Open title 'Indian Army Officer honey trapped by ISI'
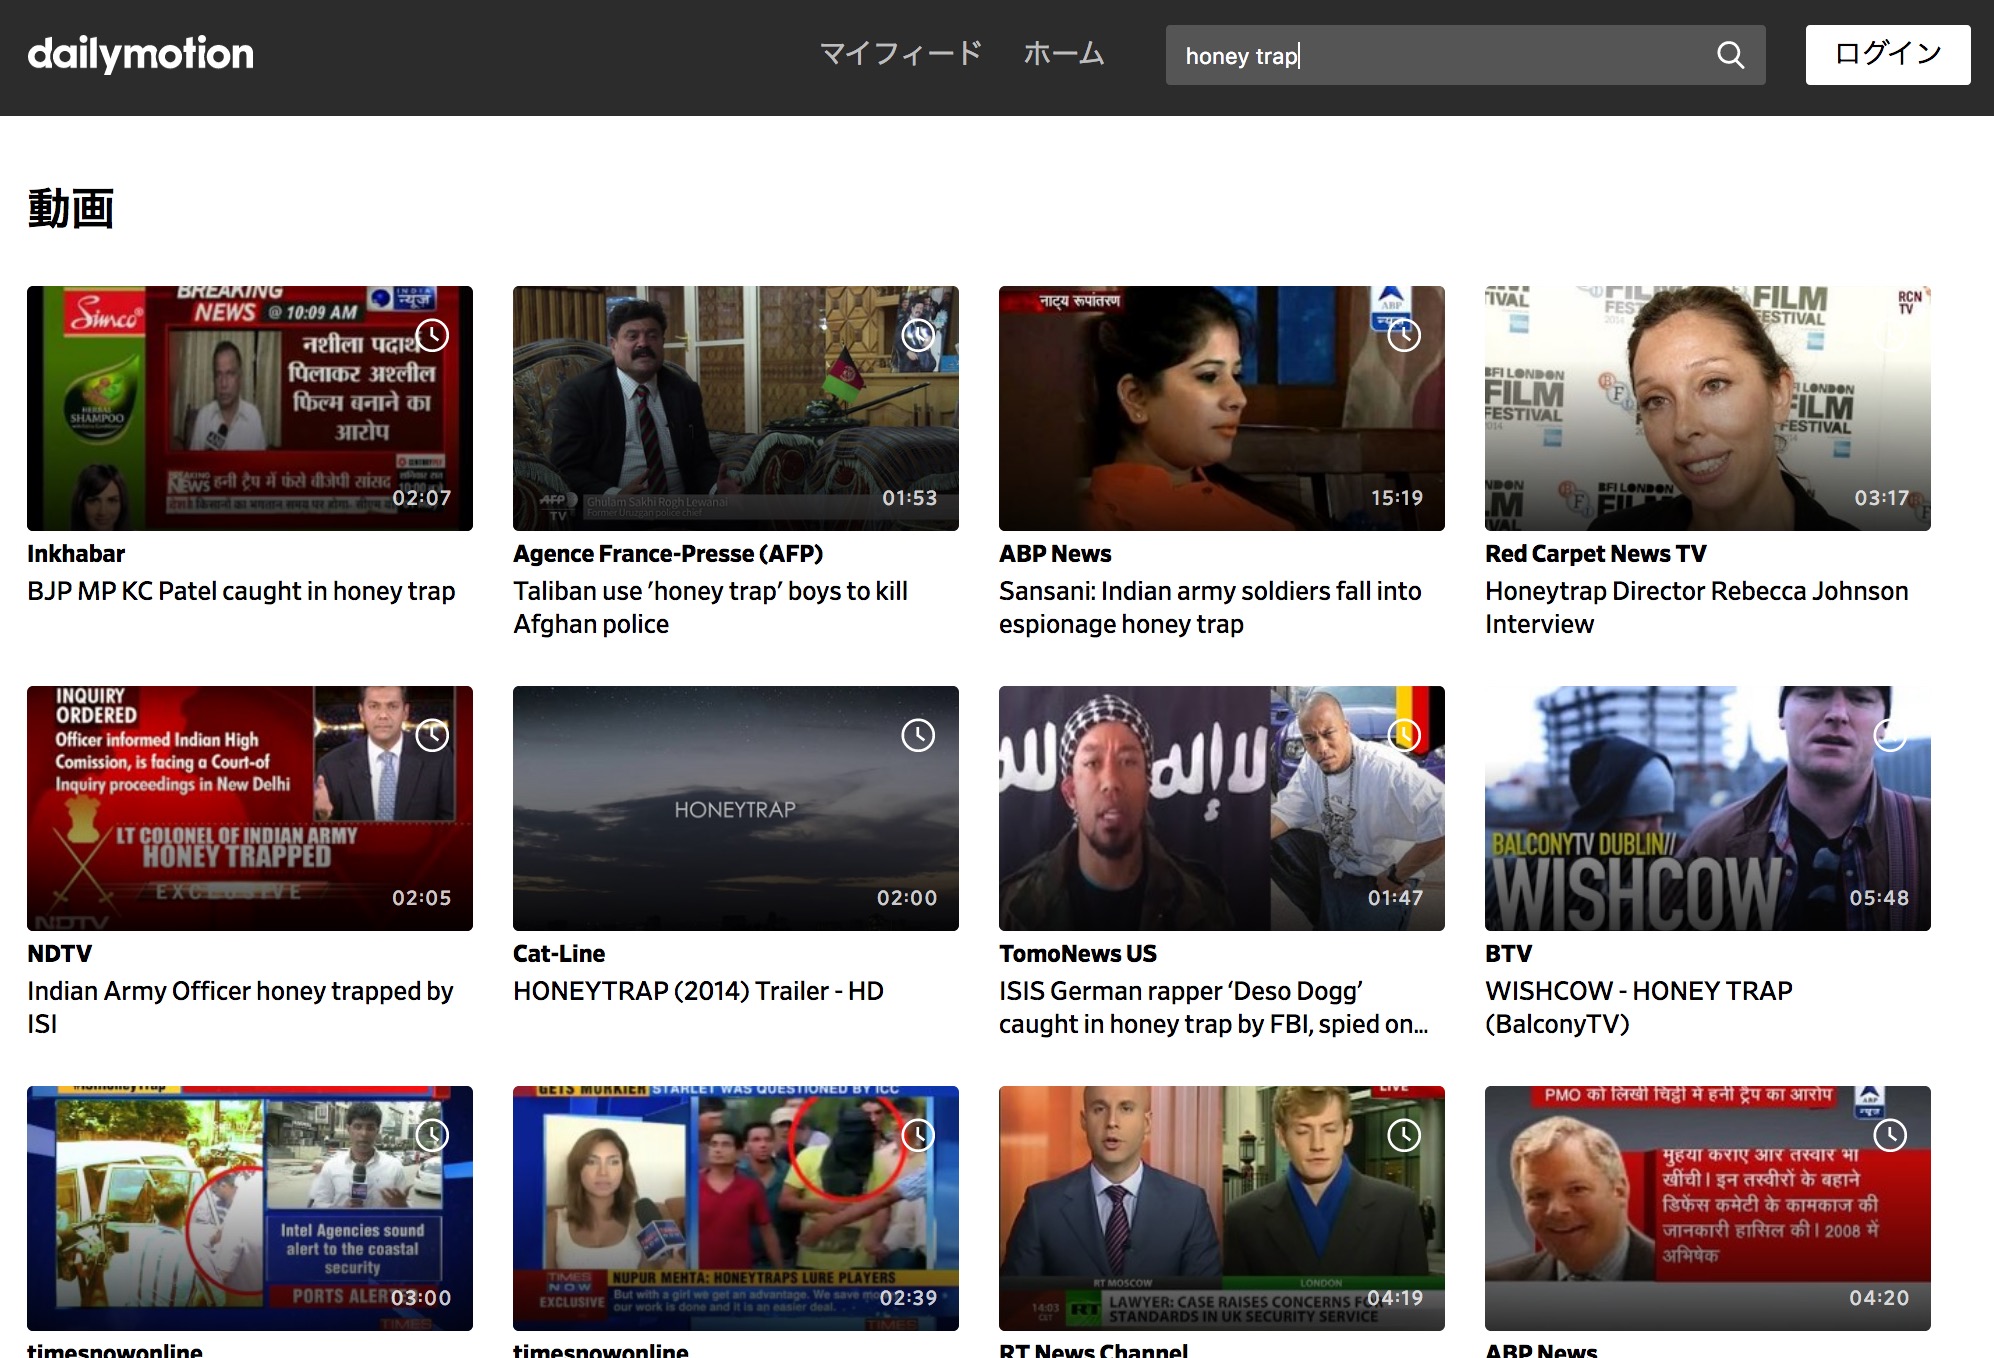 [240, 1007]
